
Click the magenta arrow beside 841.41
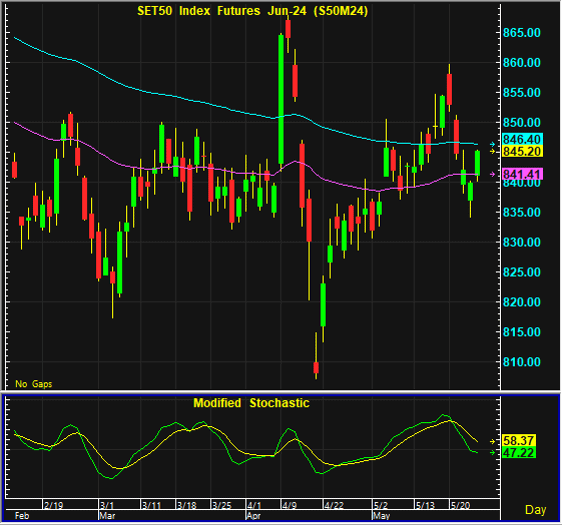click(492, 174)
